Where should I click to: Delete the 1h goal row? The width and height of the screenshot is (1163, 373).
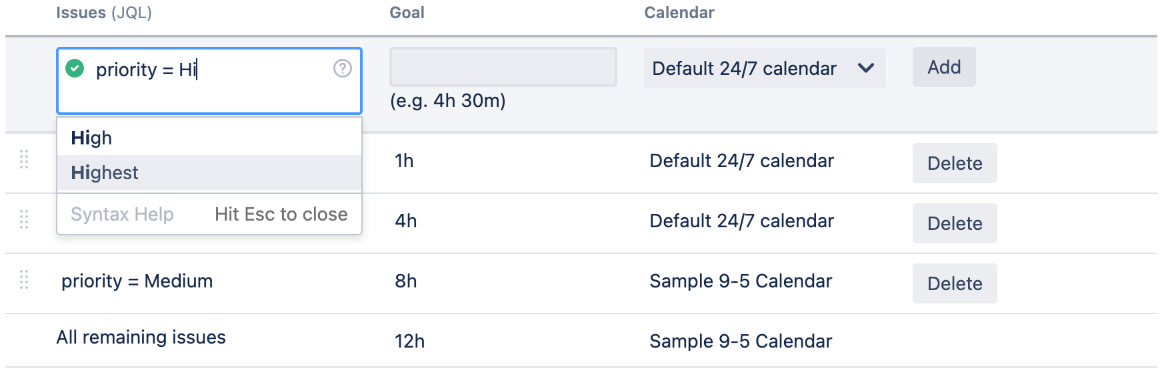pyautogui.click(x=955, y=163)
